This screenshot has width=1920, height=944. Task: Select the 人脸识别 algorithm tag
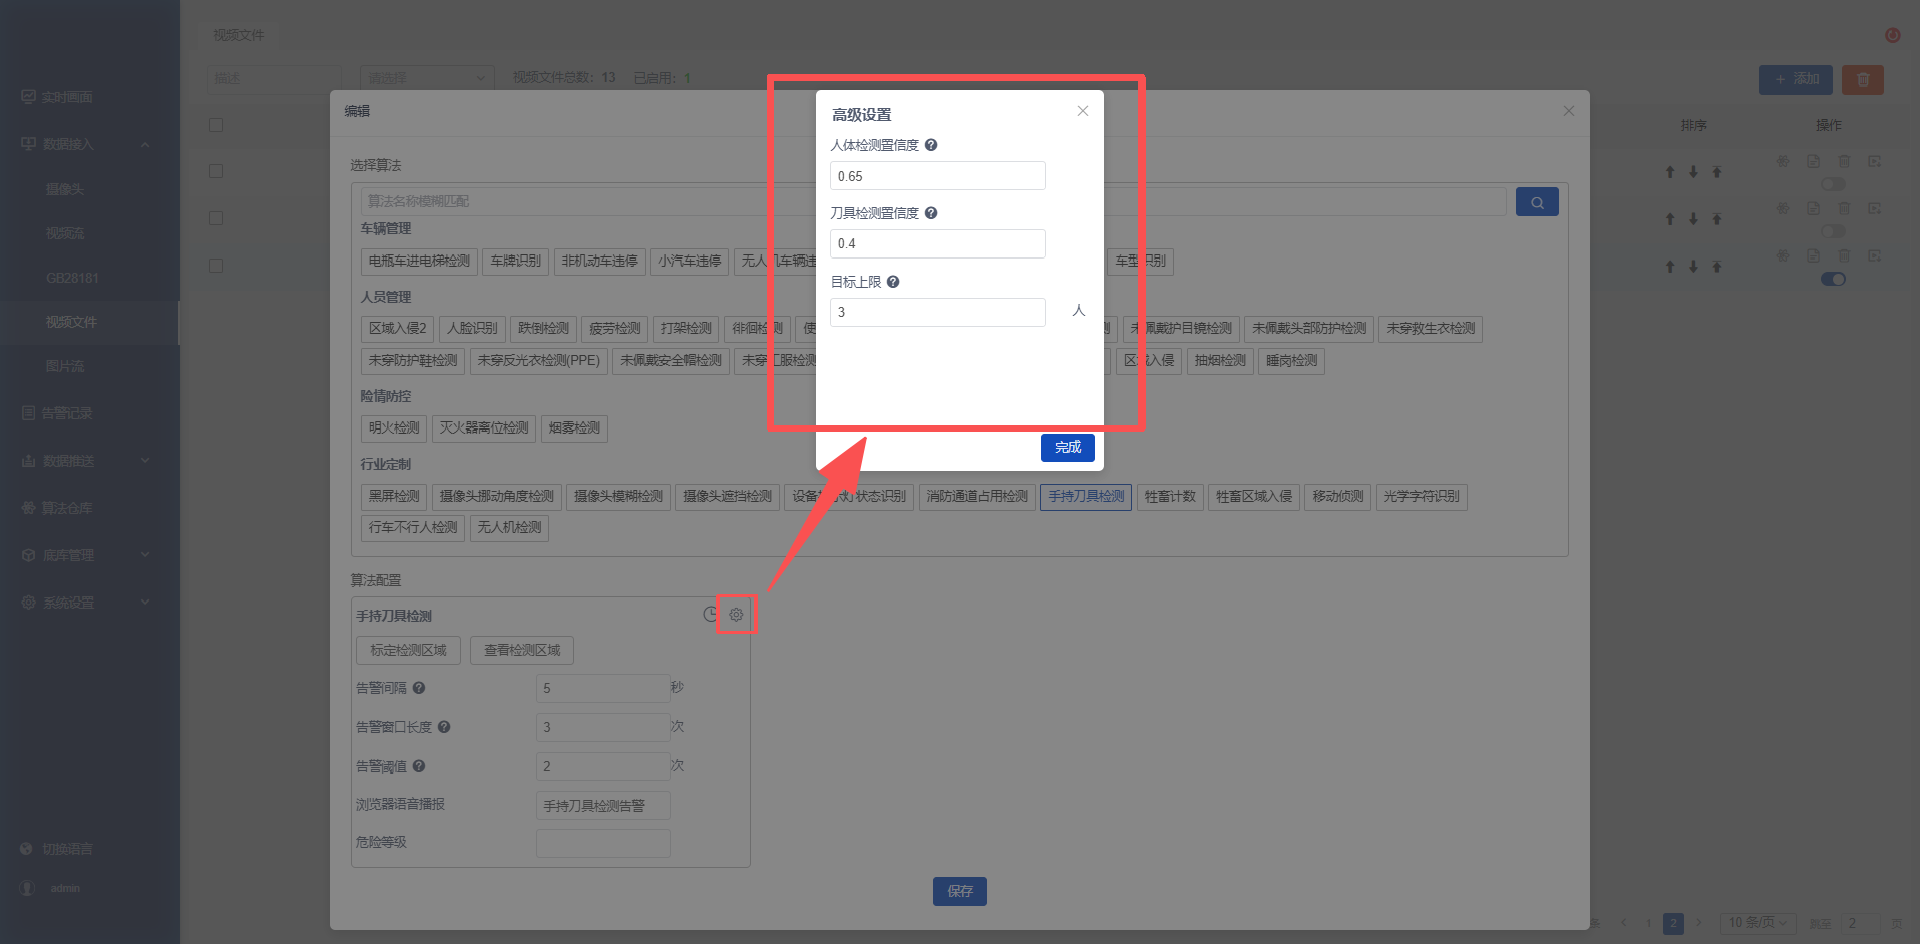pos(472,328)
